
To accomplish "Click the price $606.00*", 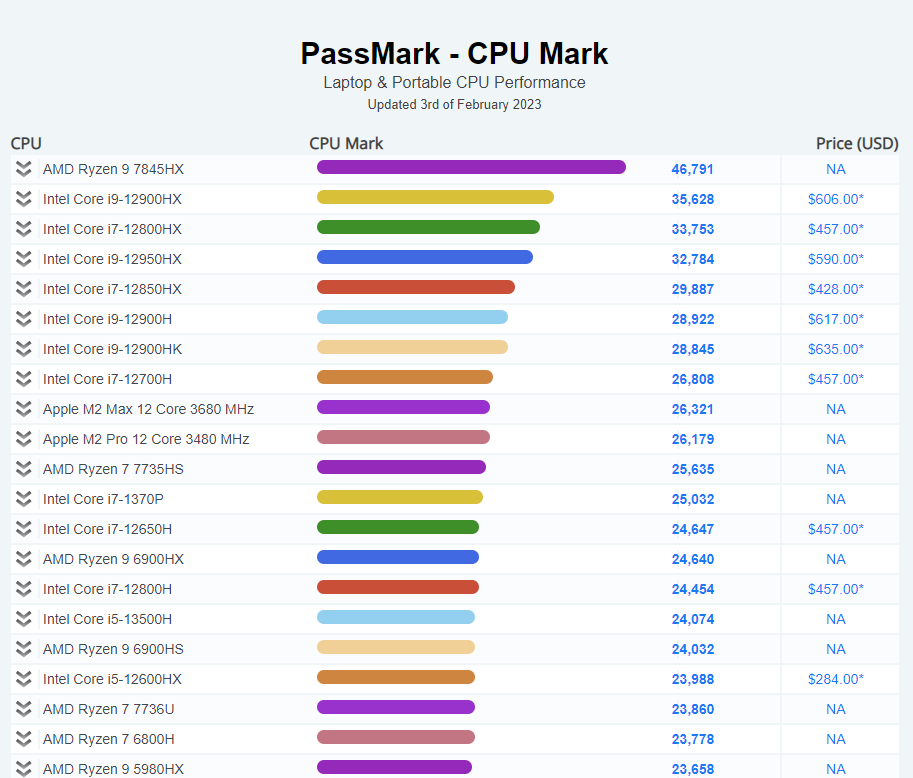I will pyautogui.click(x=836, y=199).
